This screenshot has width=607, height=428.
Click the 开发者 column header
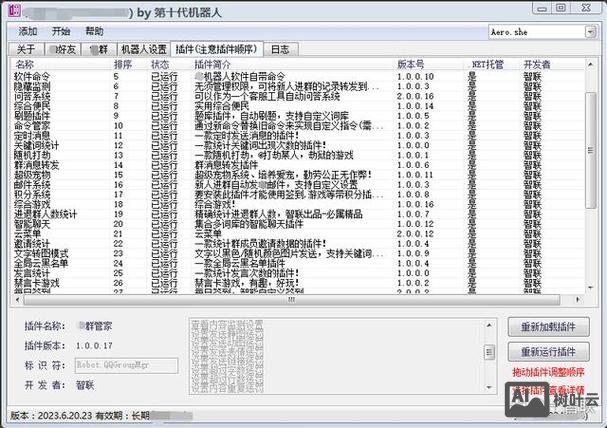[x=552, y=64]
